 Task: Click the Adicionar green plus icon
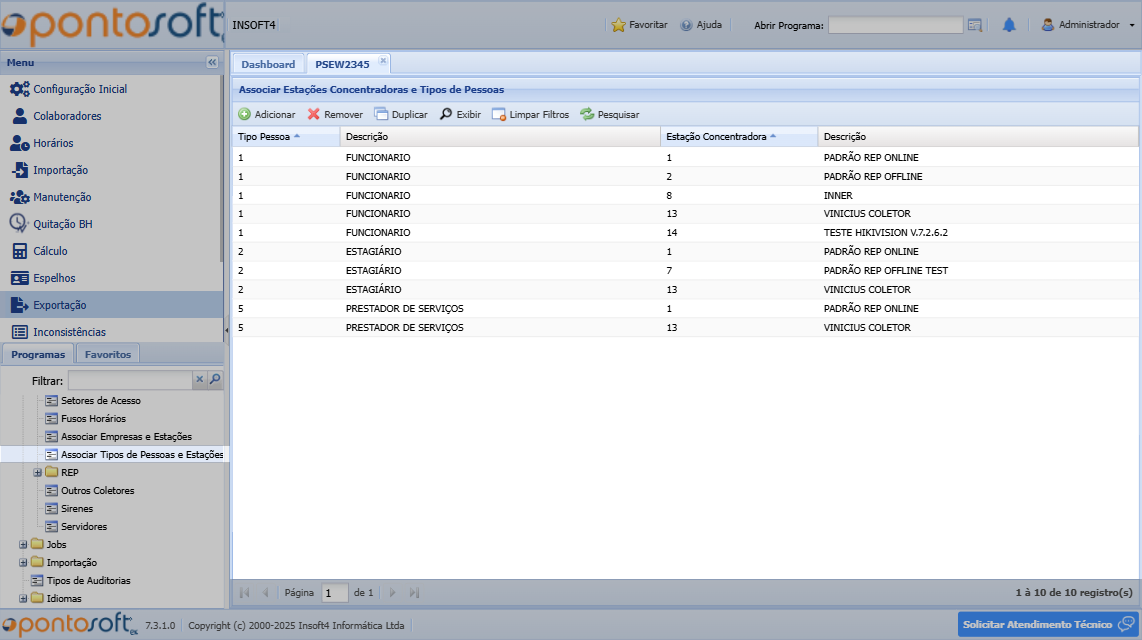245,115
